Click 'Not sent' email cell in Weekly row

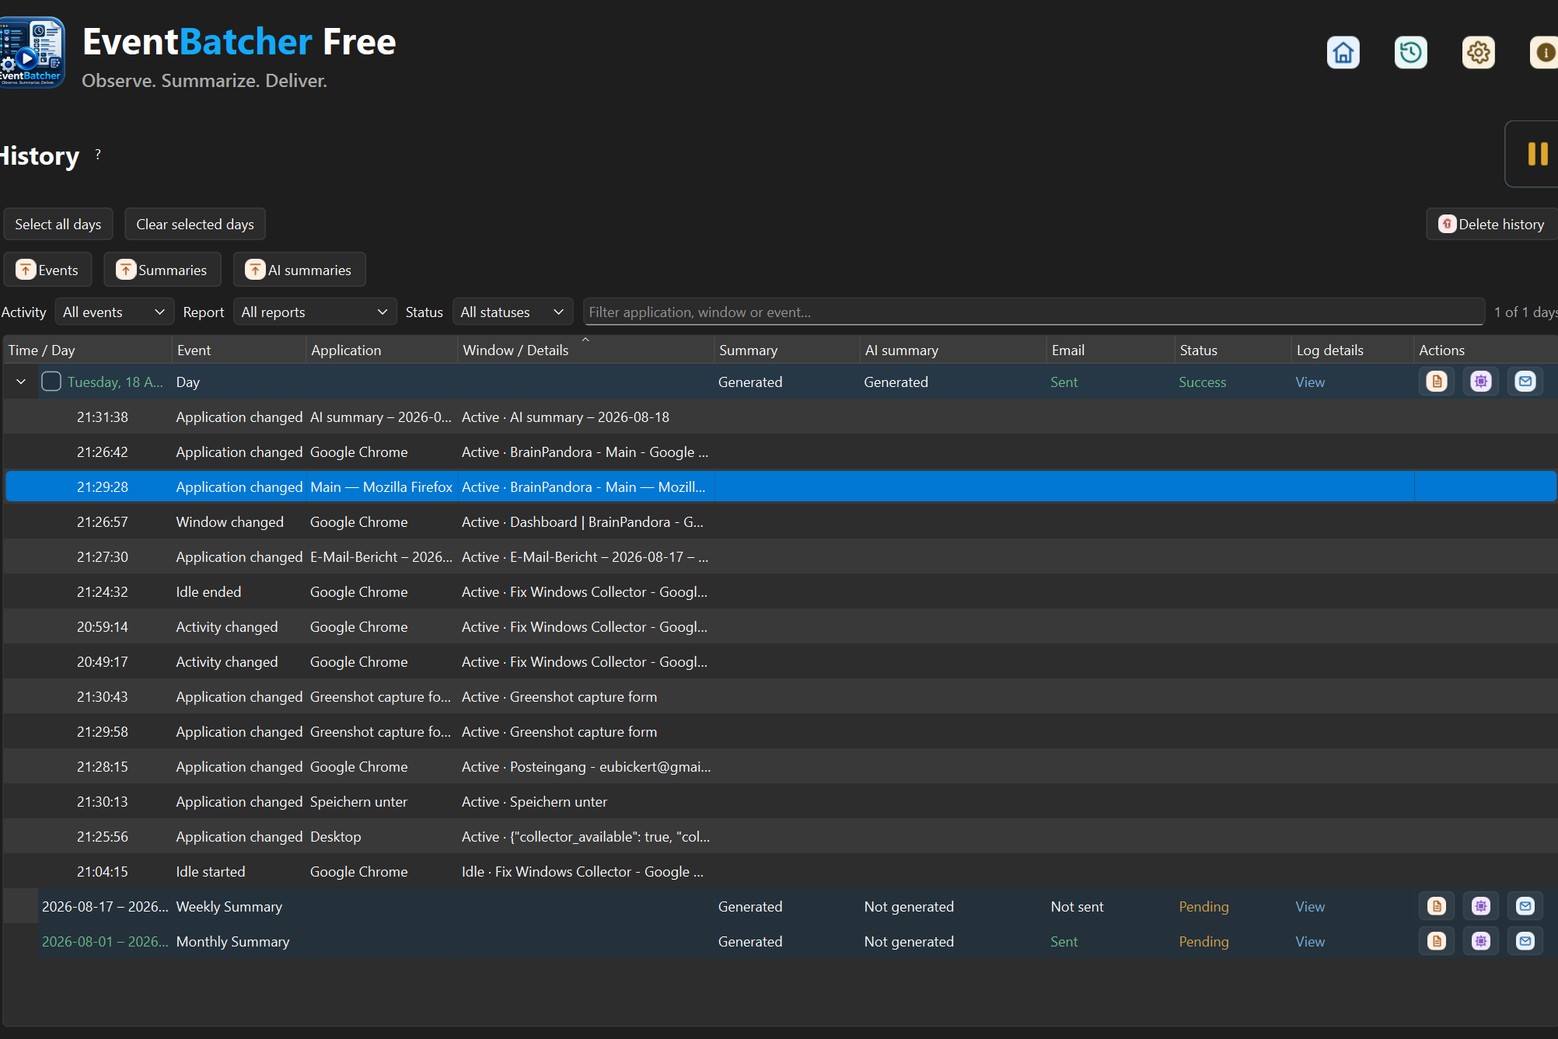[x=1077, y=906]
